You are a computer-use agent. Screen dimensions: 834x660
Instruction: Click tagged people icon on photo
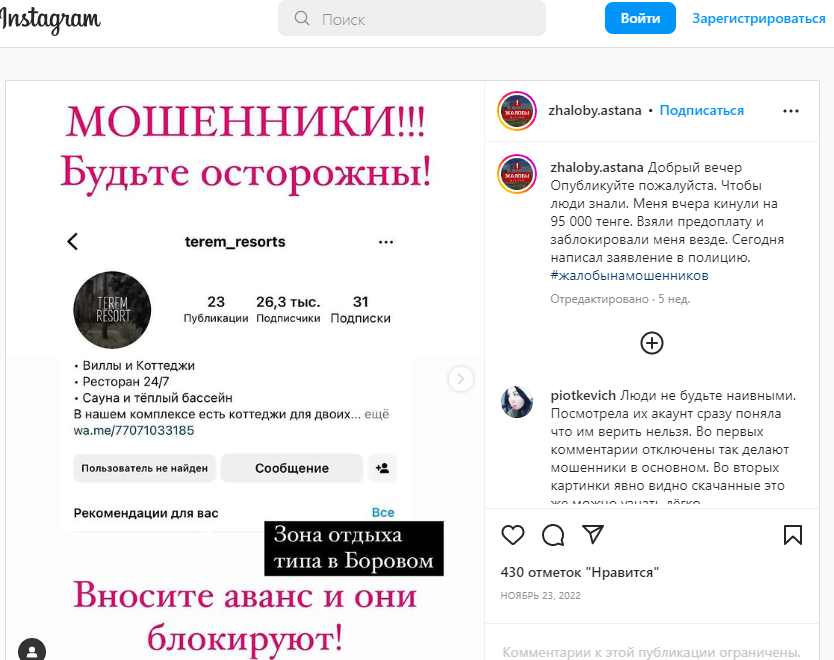click(32, 650)
